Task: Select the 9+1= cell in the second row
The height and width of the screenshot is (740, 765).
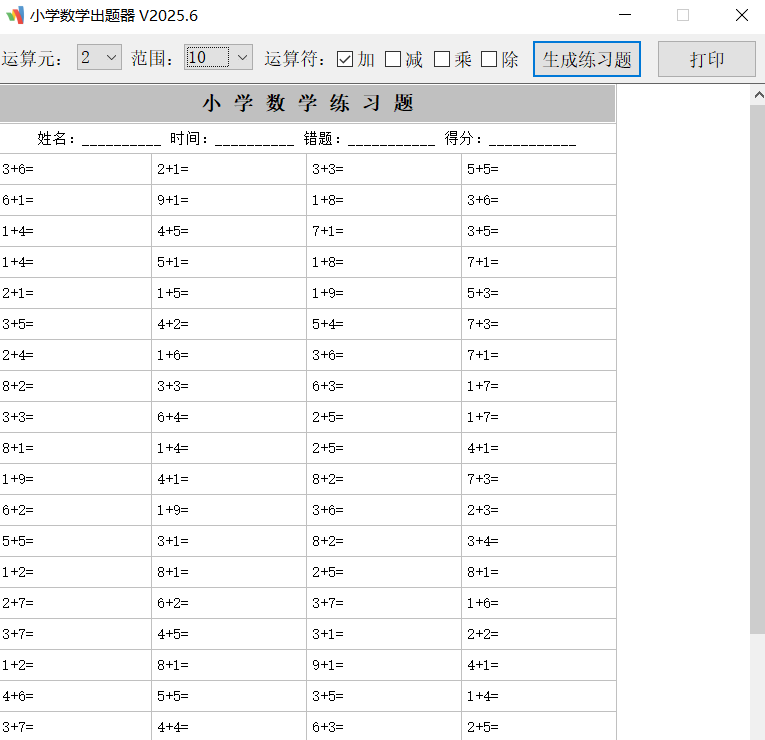Action: (x=229, y=200)
